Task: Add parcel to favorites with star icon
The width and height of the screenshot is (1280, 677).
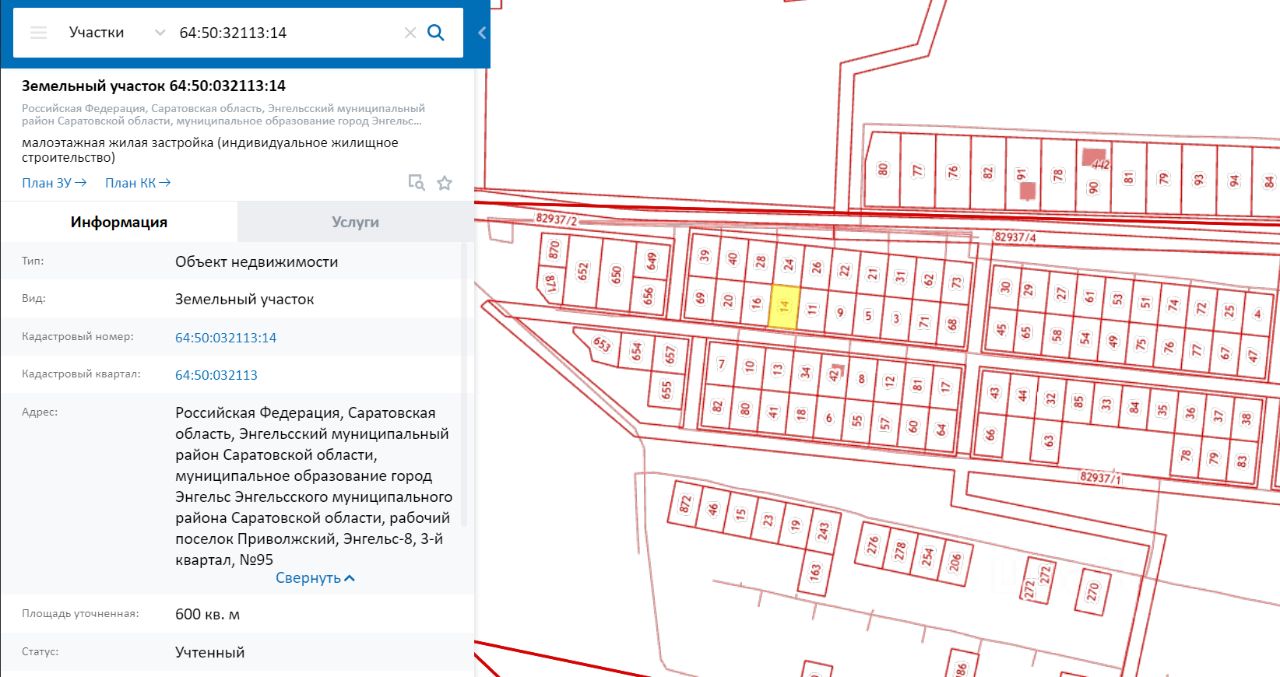Action: click(x=445, y=182)
